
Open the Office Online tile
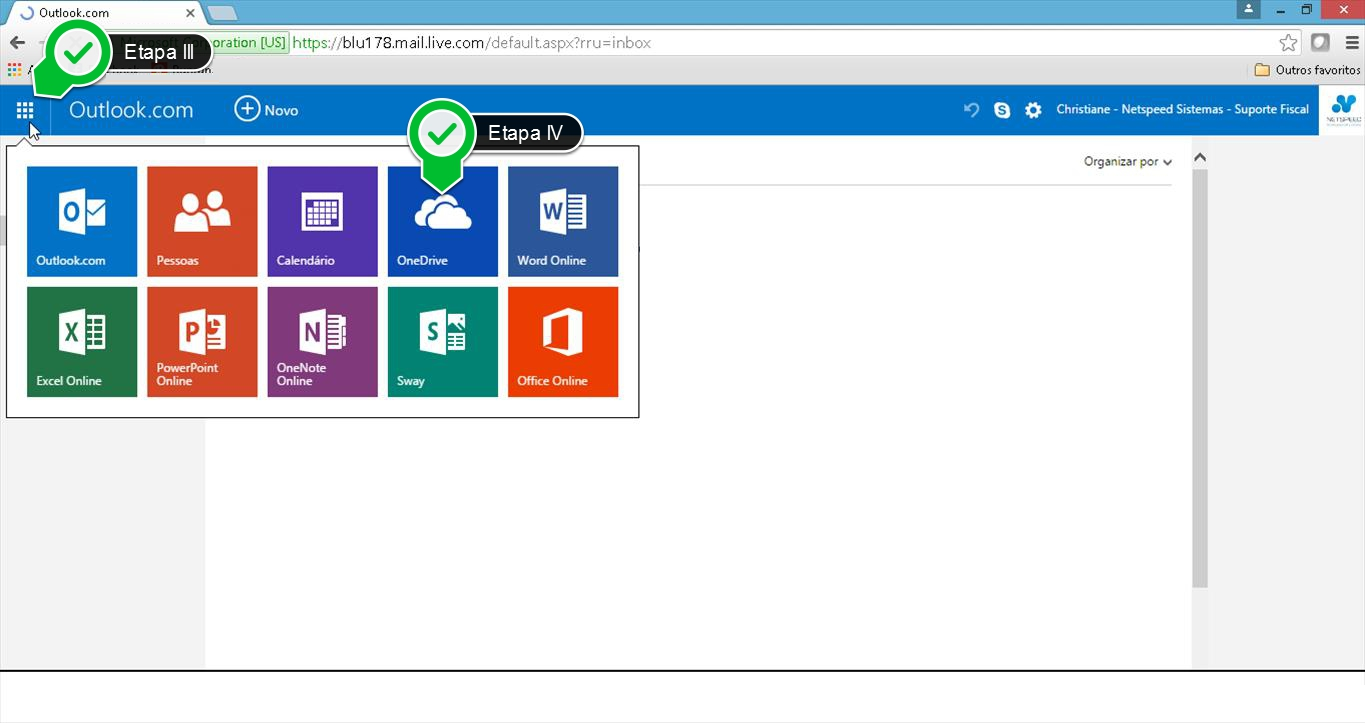(x=563, y=342)
